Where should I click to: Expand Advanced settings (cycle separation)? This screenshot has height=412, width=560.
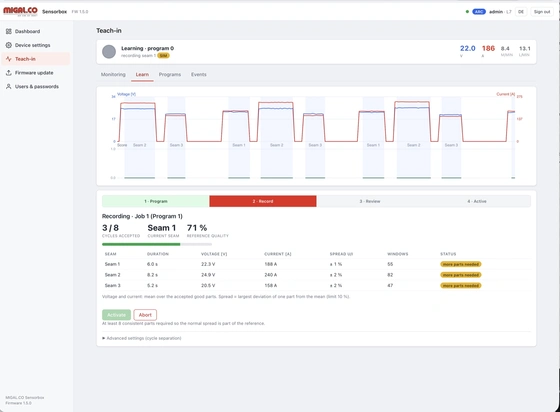142,338
